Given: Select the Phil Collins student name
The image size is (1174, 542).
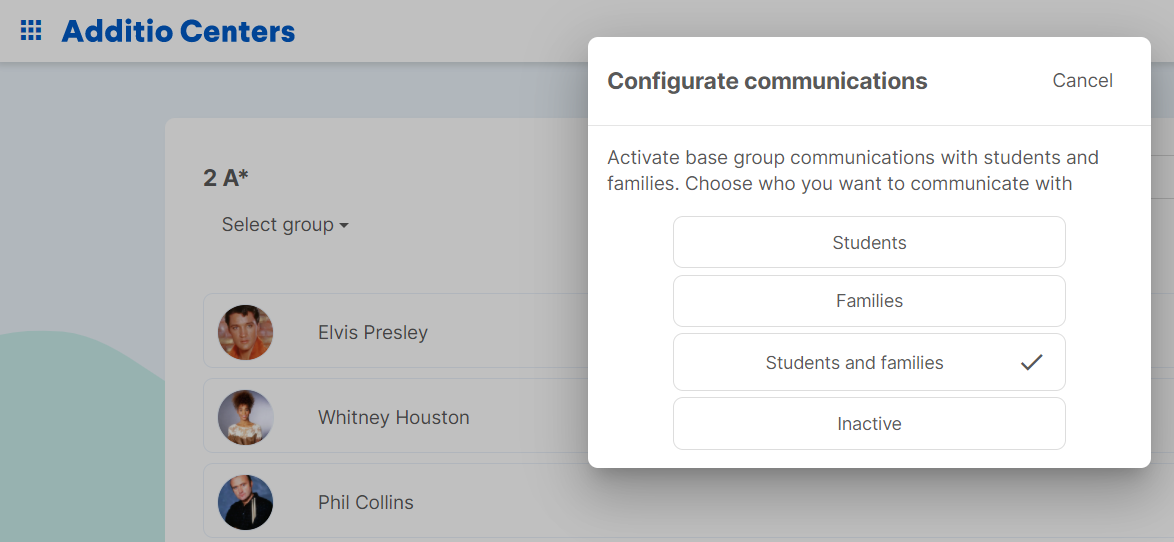Looking at the screenshot, I should point(365,502).
